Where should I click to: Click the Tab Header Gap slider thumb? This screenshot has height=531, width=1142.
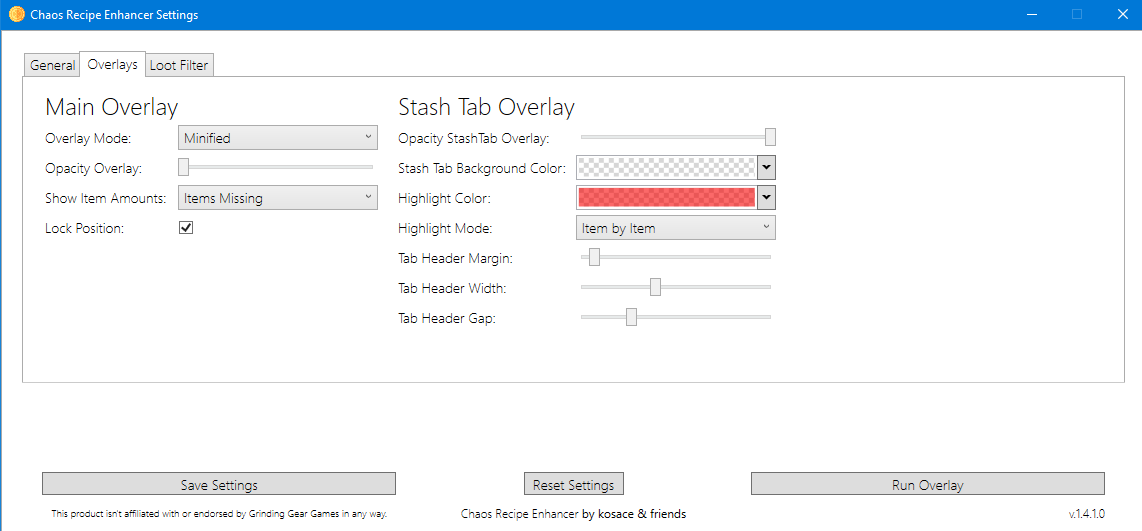click(631, 317)
